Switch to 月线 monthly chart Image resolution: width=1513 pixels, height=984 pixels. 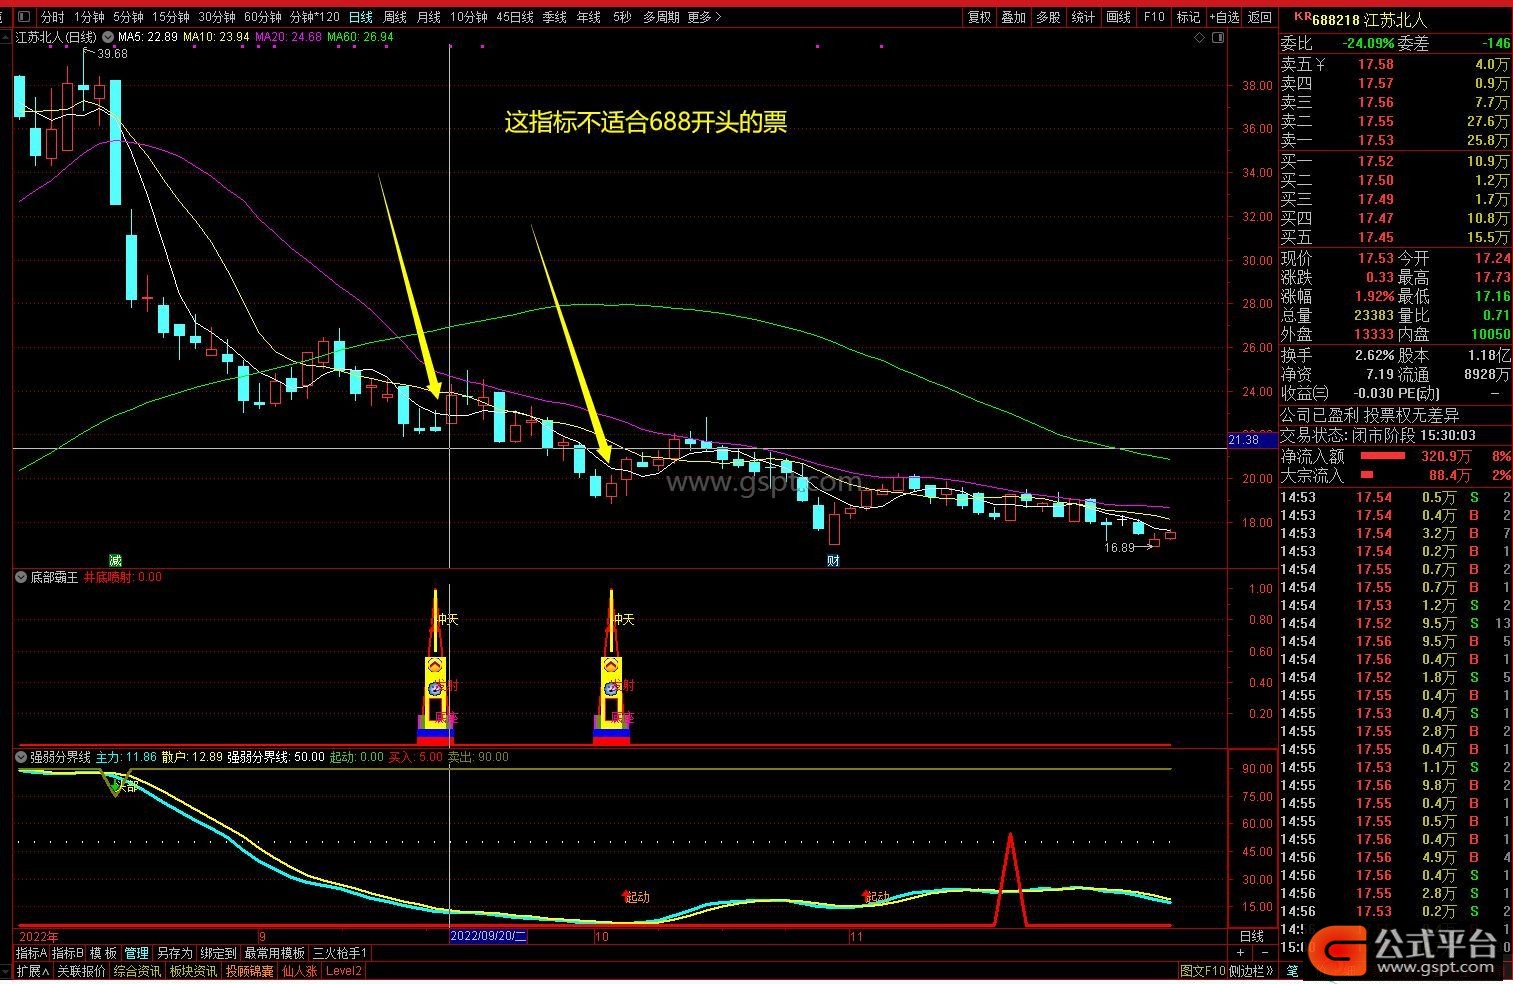tap(428, 17)
